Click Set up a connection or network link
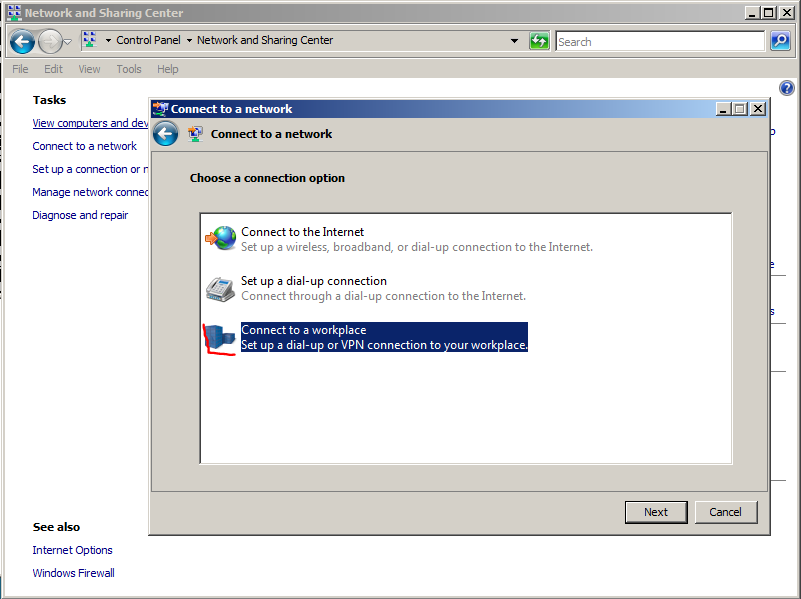 [90, 169]
